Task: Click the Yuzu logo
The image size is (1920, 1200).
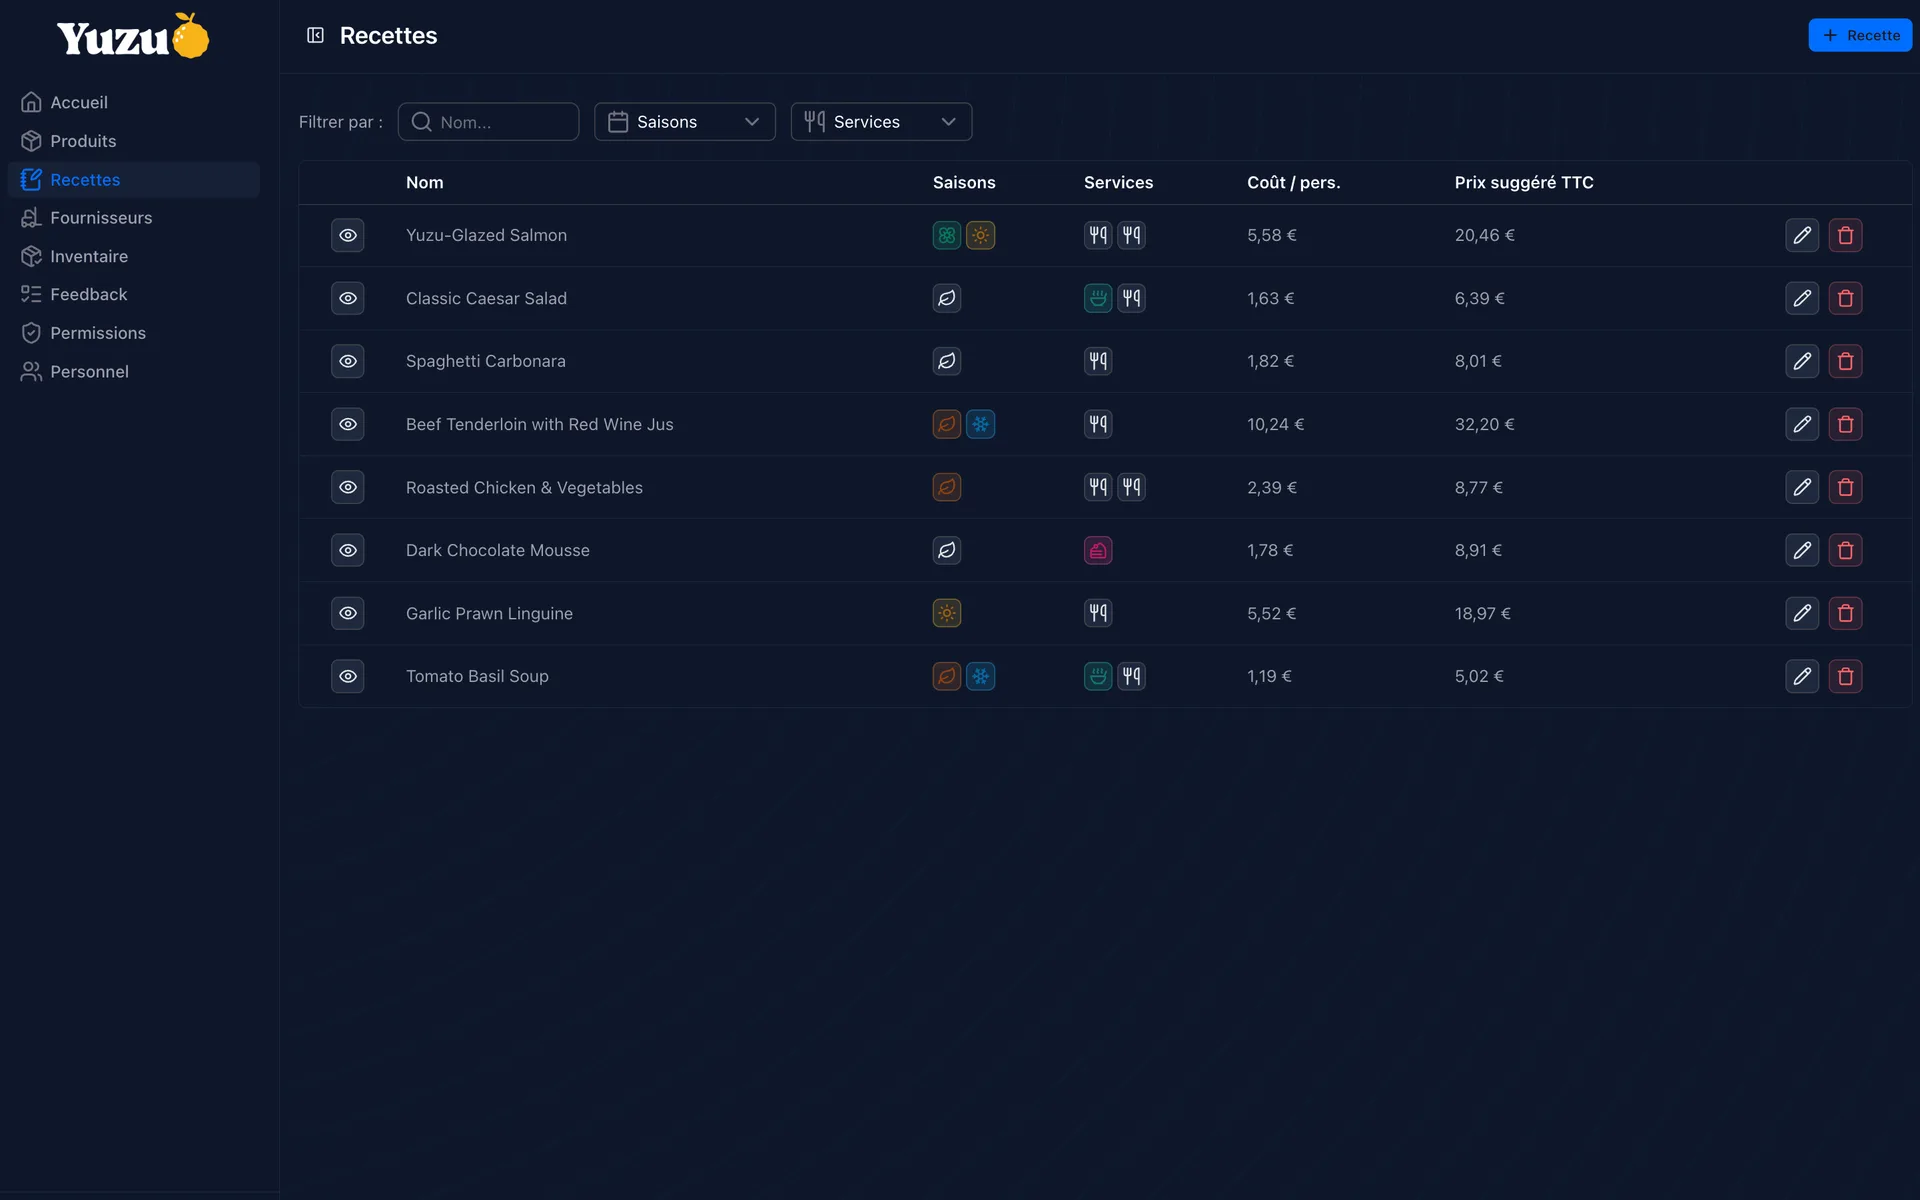Action: pyautogui.click(x=133, y=37)
